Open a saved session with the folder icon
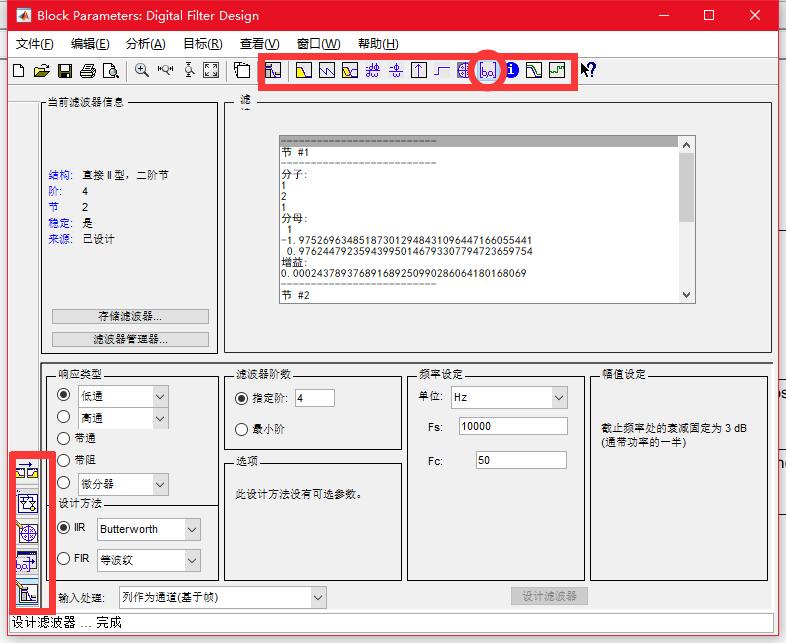The width and height of the screenshot is (786, 643). pos(42,71)
